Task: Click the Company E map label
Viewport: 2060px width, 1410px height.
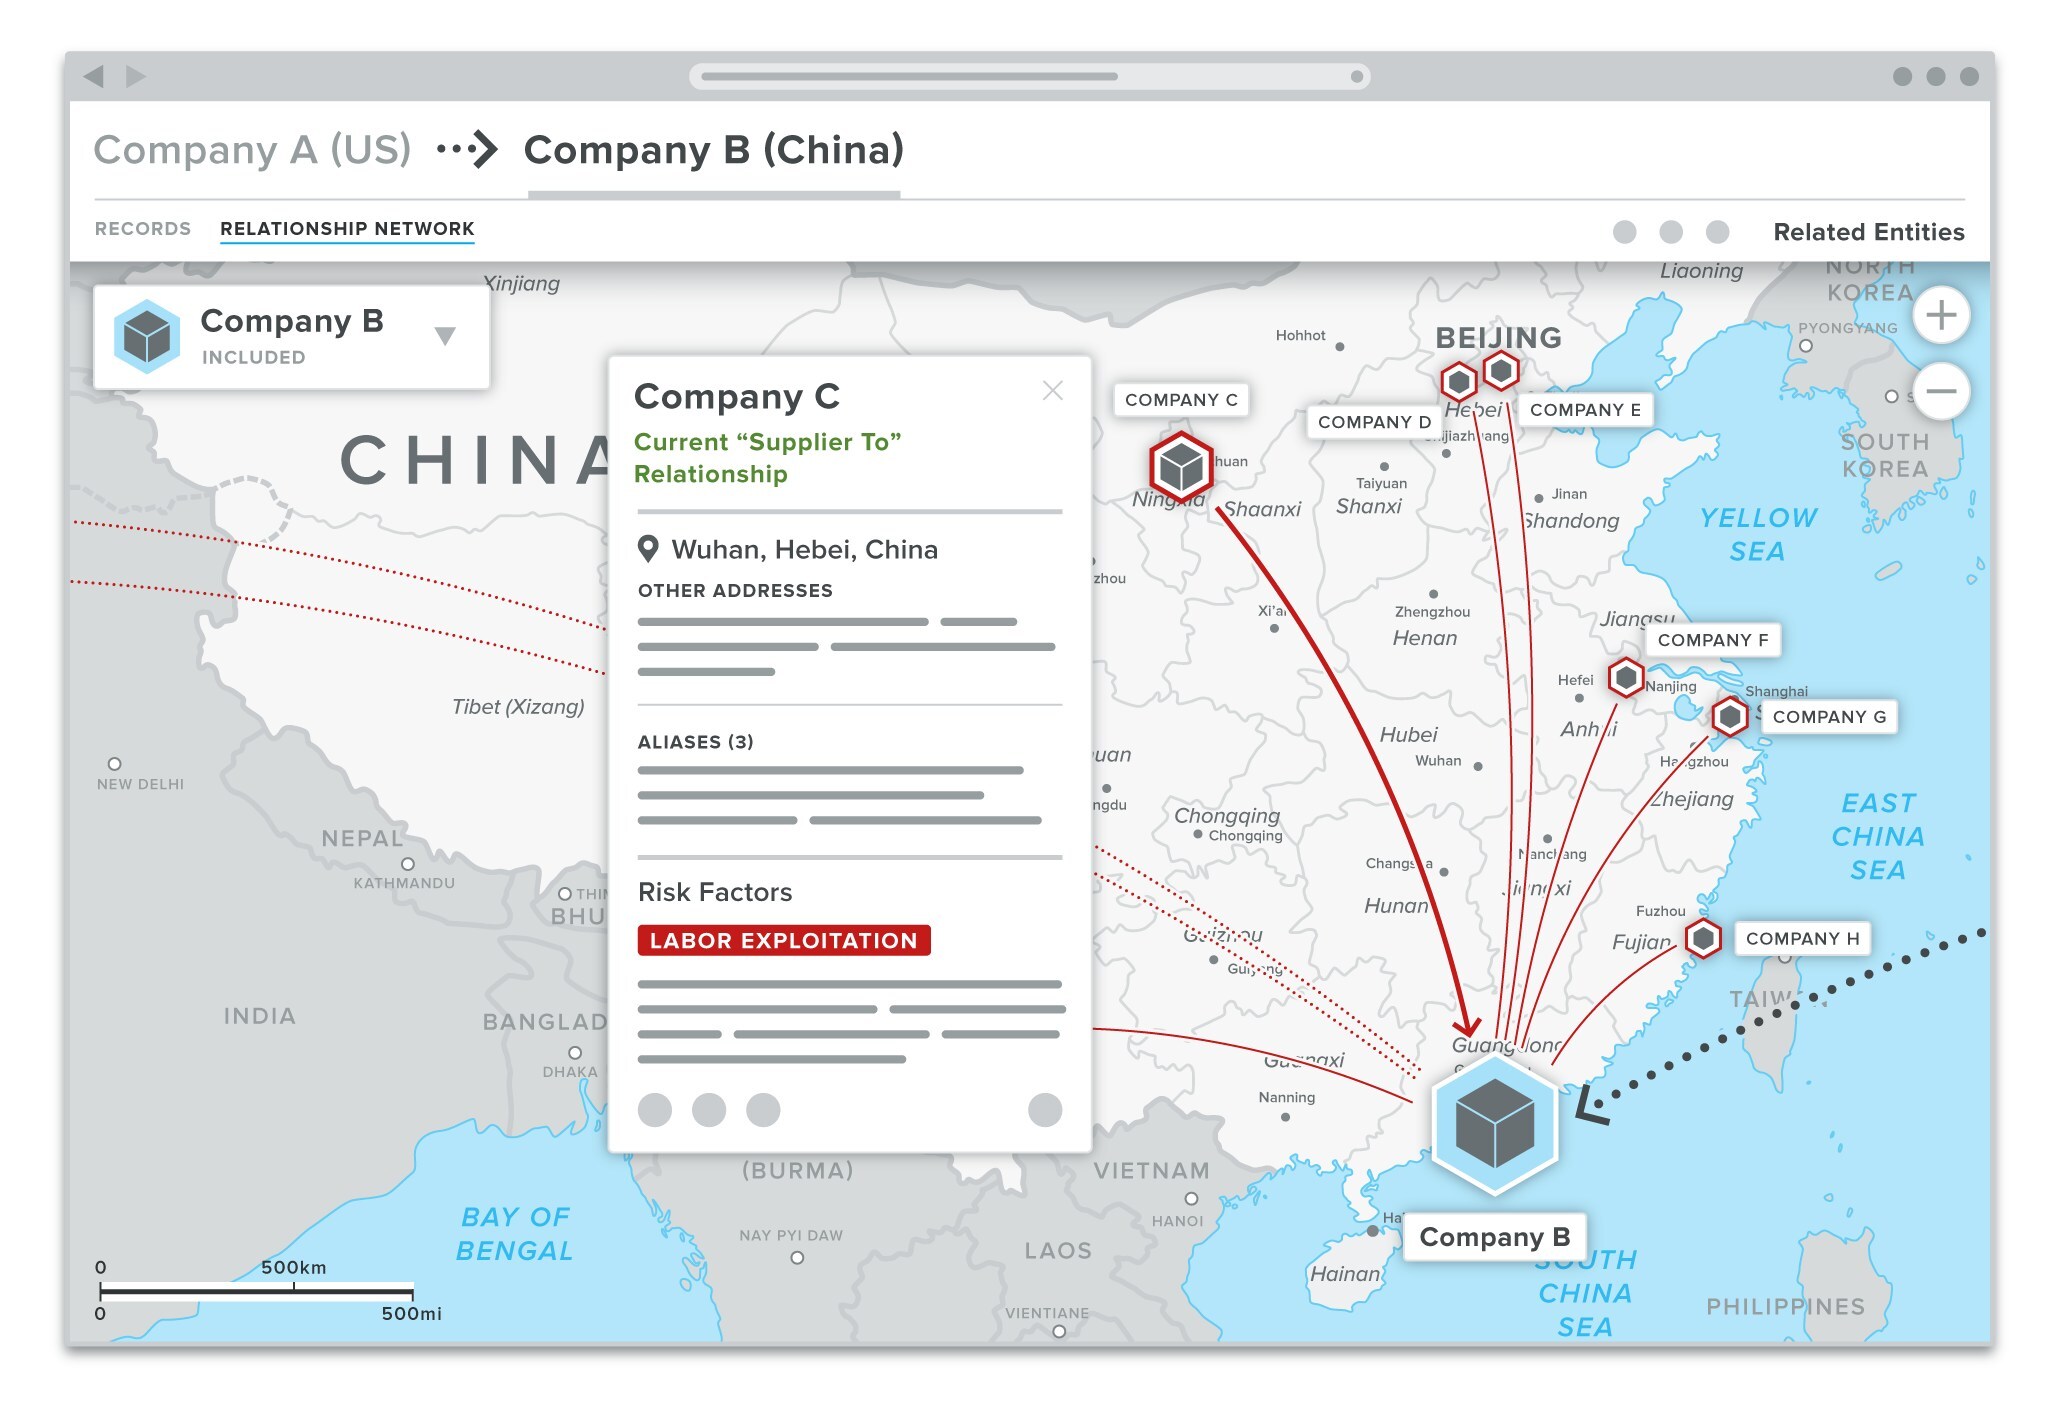Action: click(1584, 410)
